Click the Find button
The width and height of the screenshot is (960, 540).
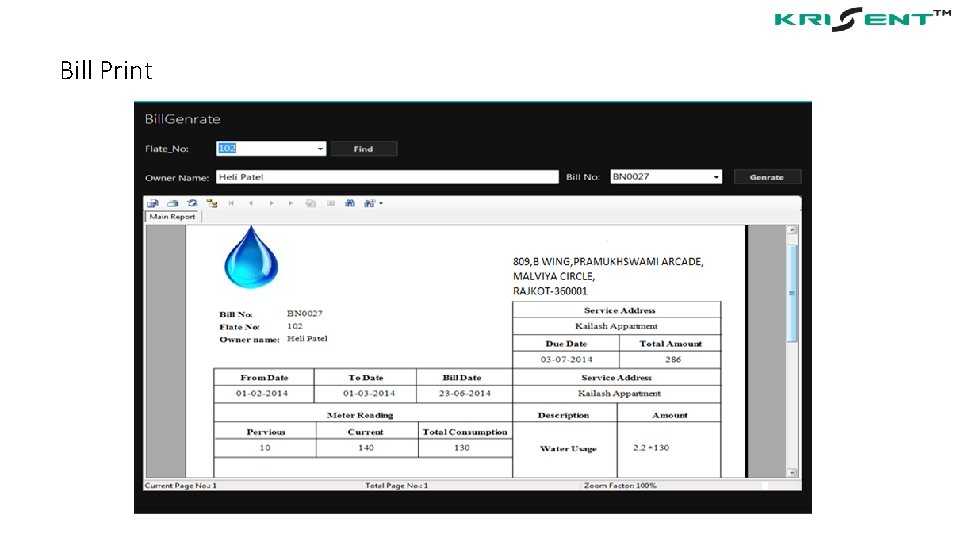click(364, 149)
